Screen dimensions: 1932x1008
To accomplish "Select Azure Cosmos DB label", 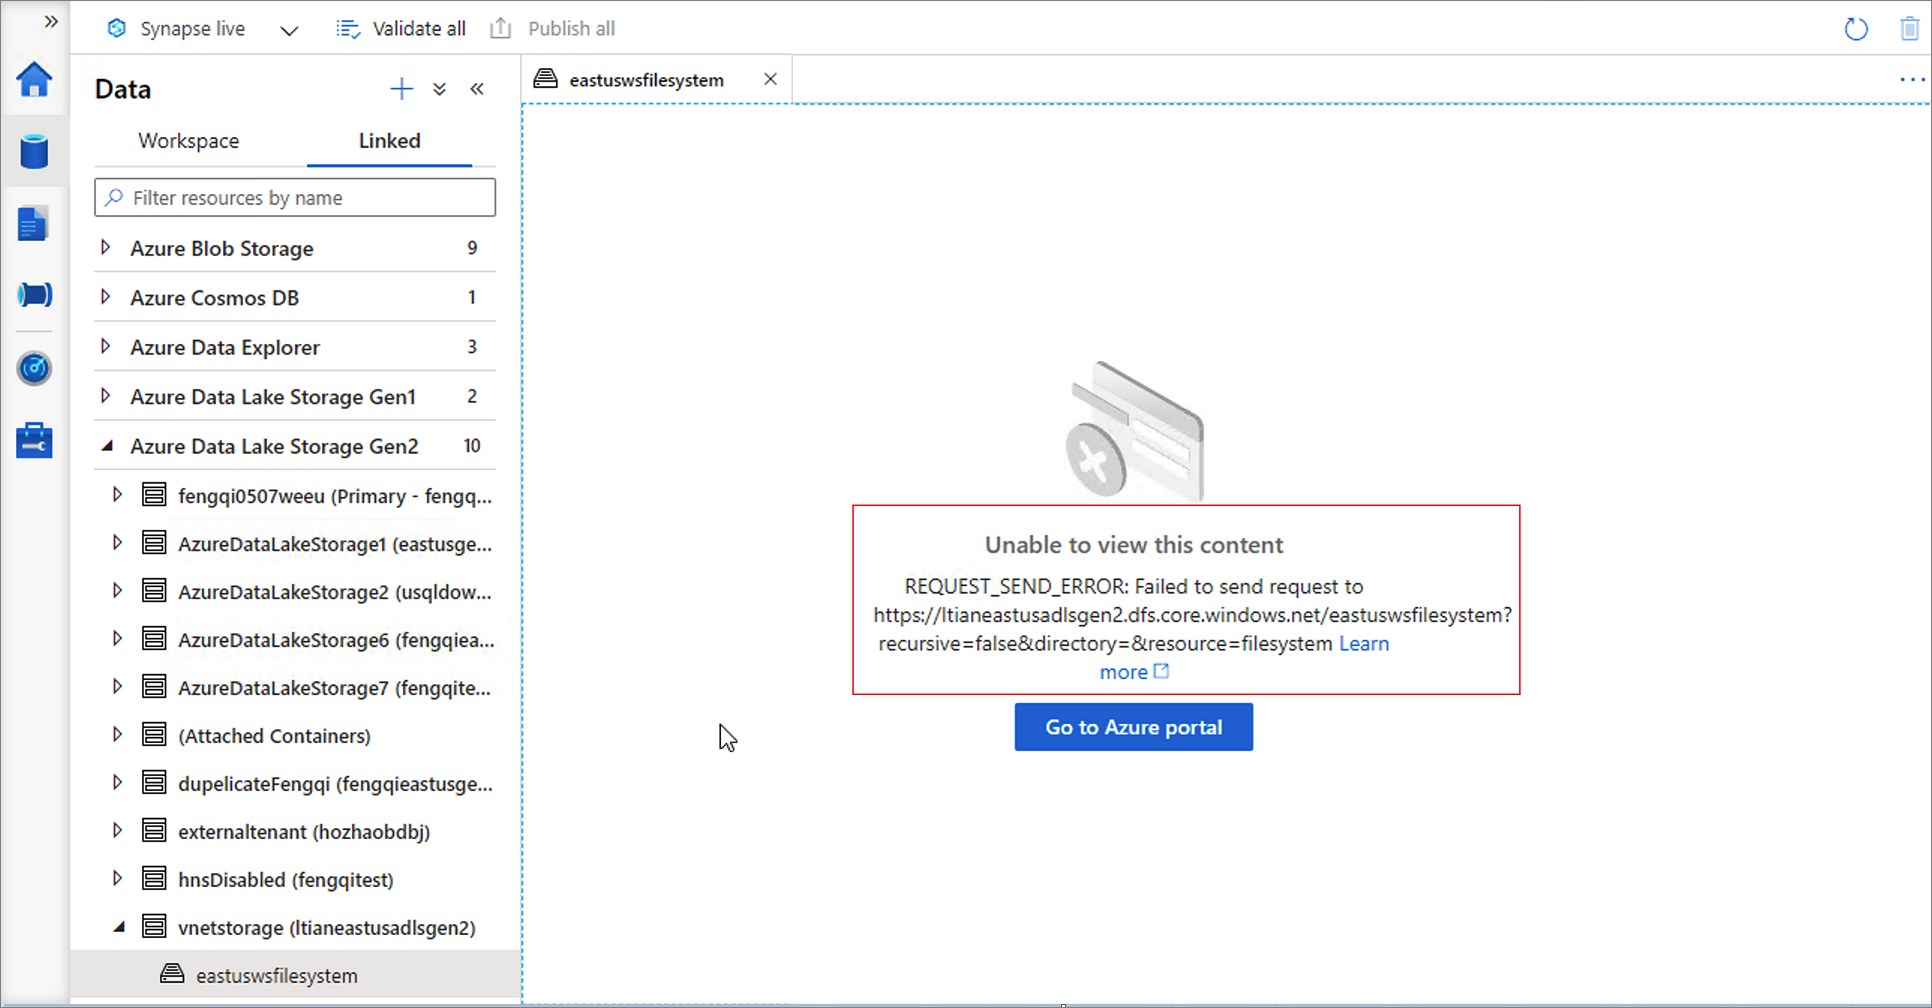I will [x=215, y=298].
